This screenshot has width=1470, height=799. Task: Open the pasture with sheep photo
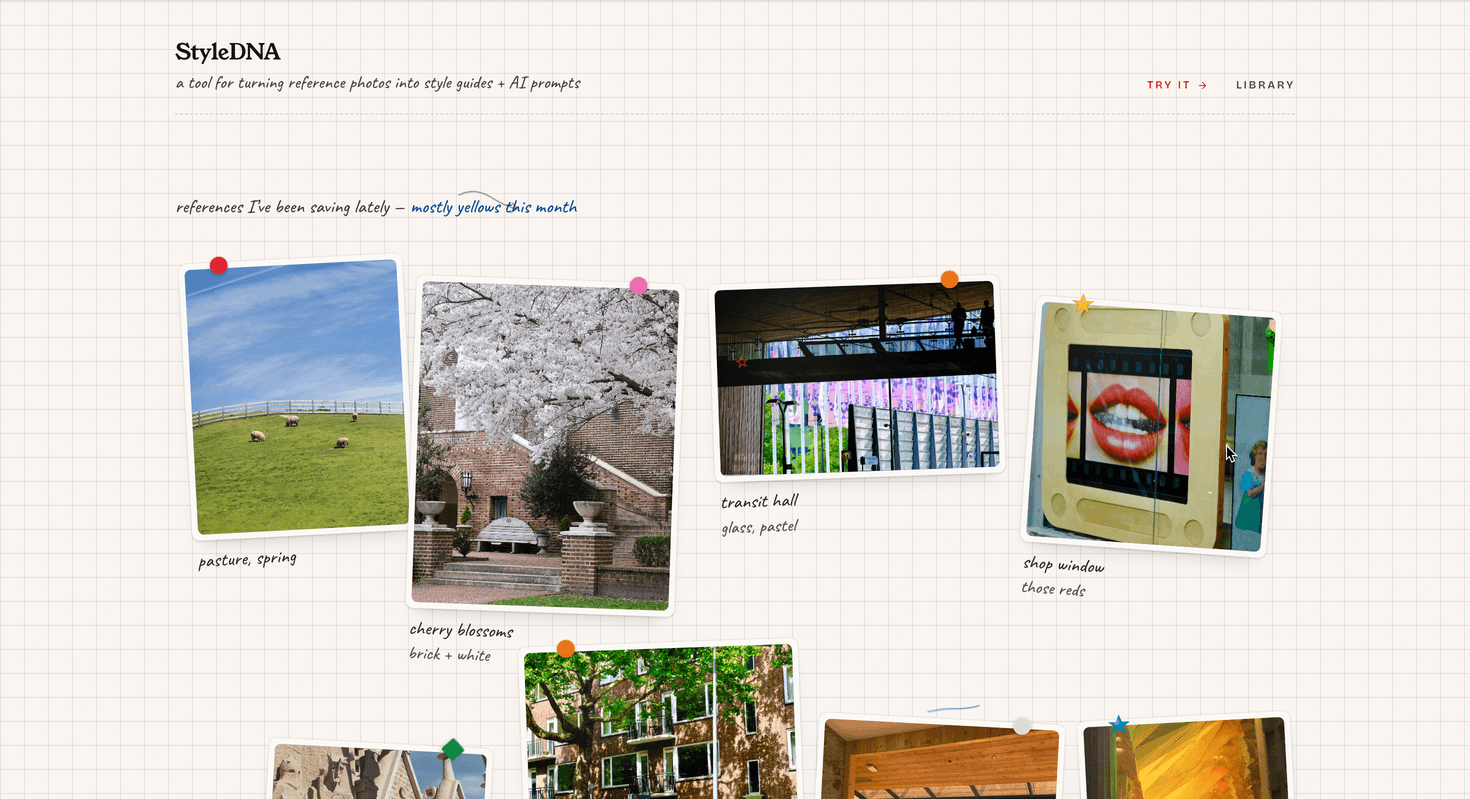(x=297, y=400)
